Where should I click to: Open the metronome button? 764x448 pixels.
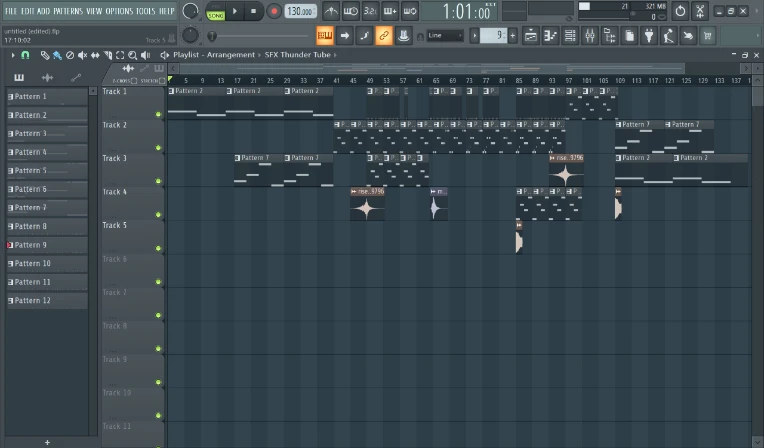pos(331,11)
